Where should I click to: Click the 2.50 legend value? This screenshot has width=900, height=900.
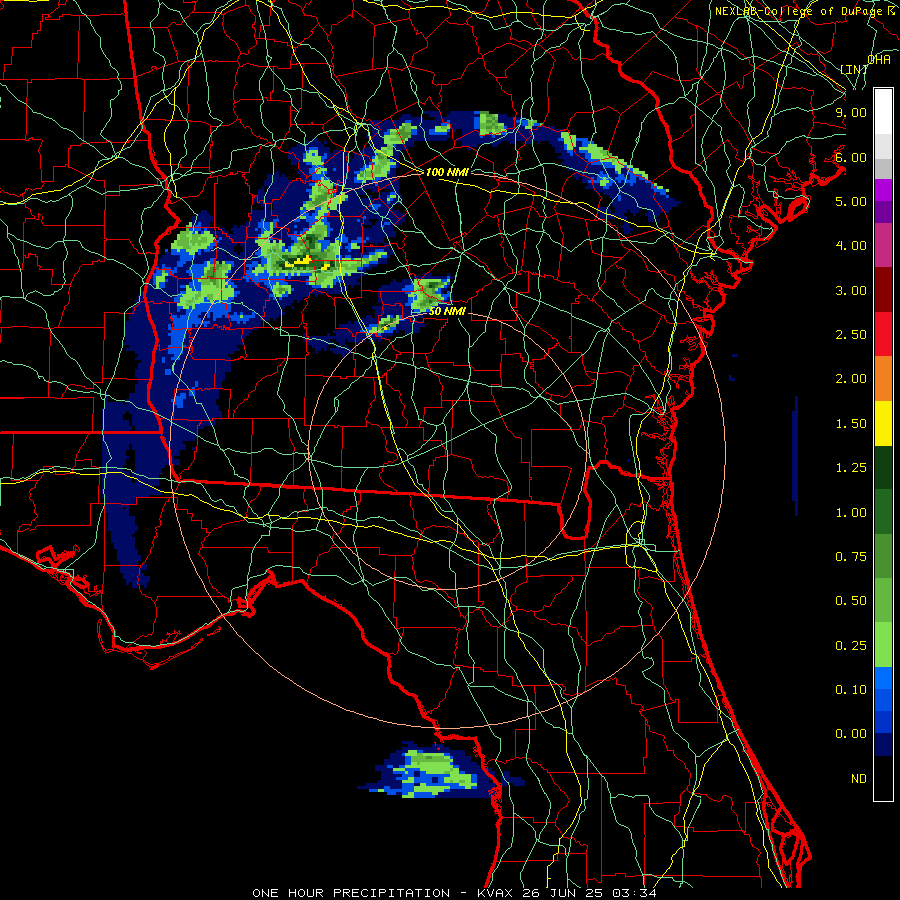click(x=851, y=335)
